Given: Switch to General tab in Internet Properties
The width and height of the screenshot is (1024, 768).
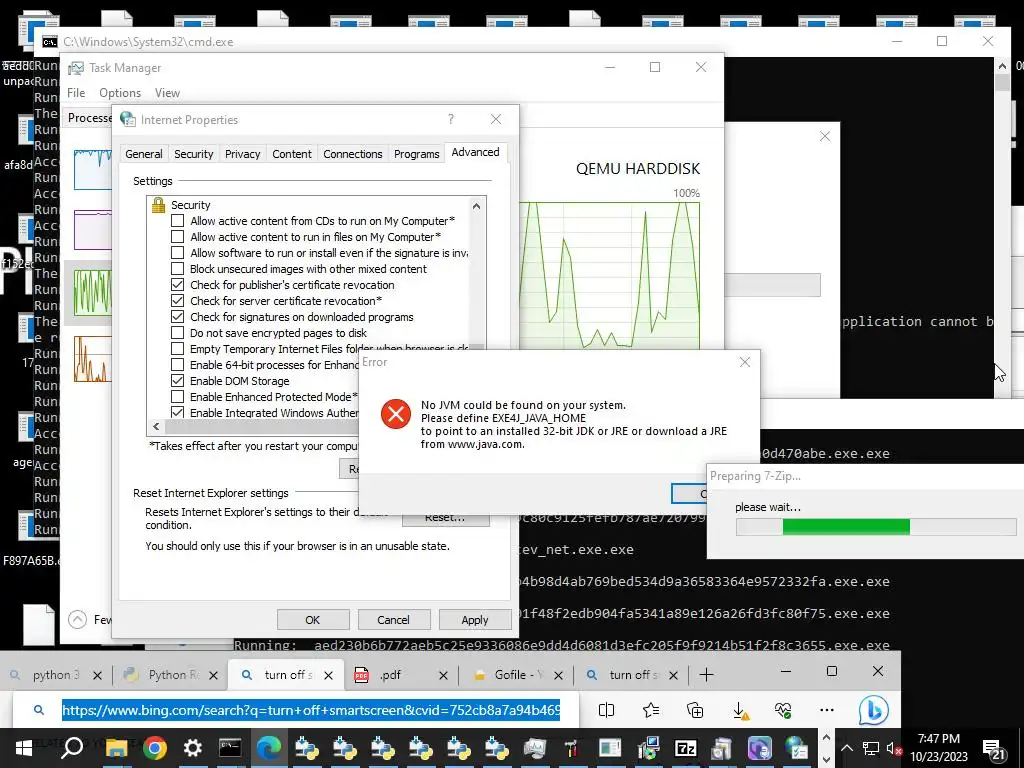Looking at the screenshot, I should point(144,154).
